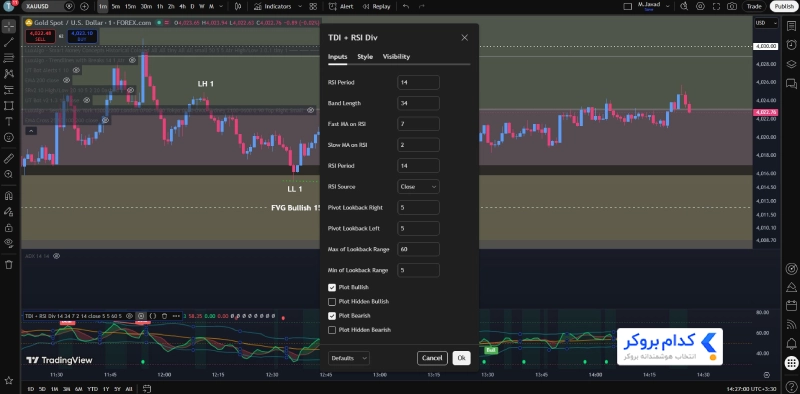
Task: Open the Trade button
Action: point(754,7)
